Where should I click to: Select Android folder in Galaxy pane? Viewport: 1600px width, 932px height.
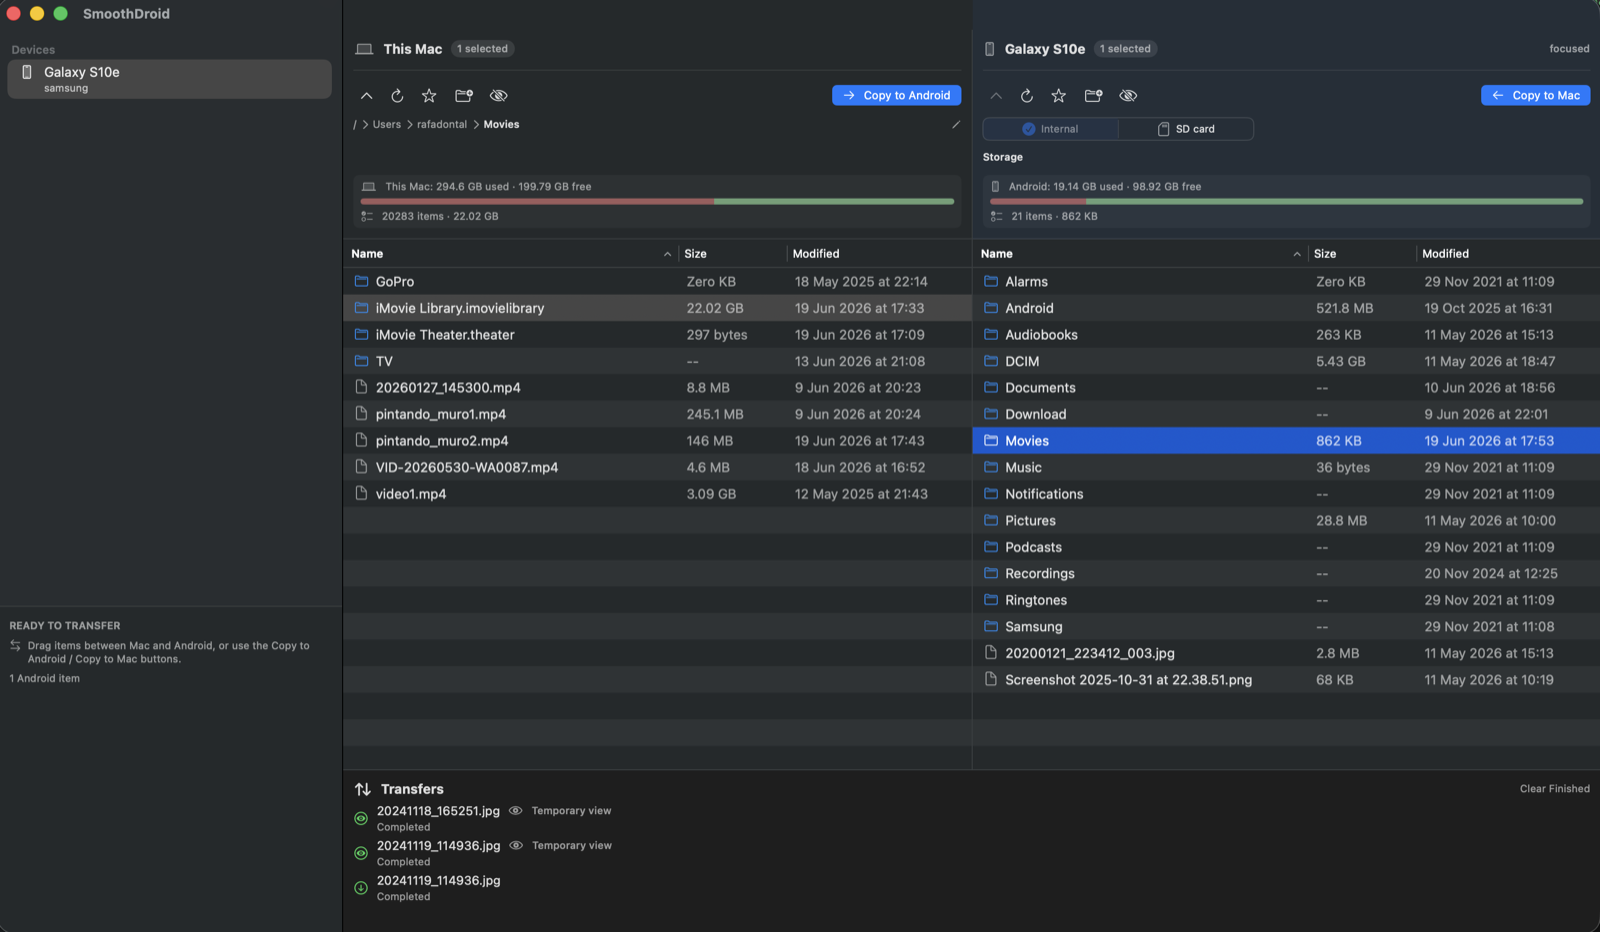(1286, 308)
